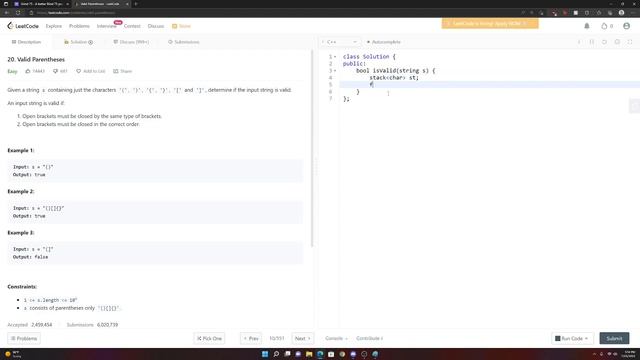Open the Windows Start menu
The width and height of the screenshot is (640, 360).
pyautogui.click(x=265, y=354)
